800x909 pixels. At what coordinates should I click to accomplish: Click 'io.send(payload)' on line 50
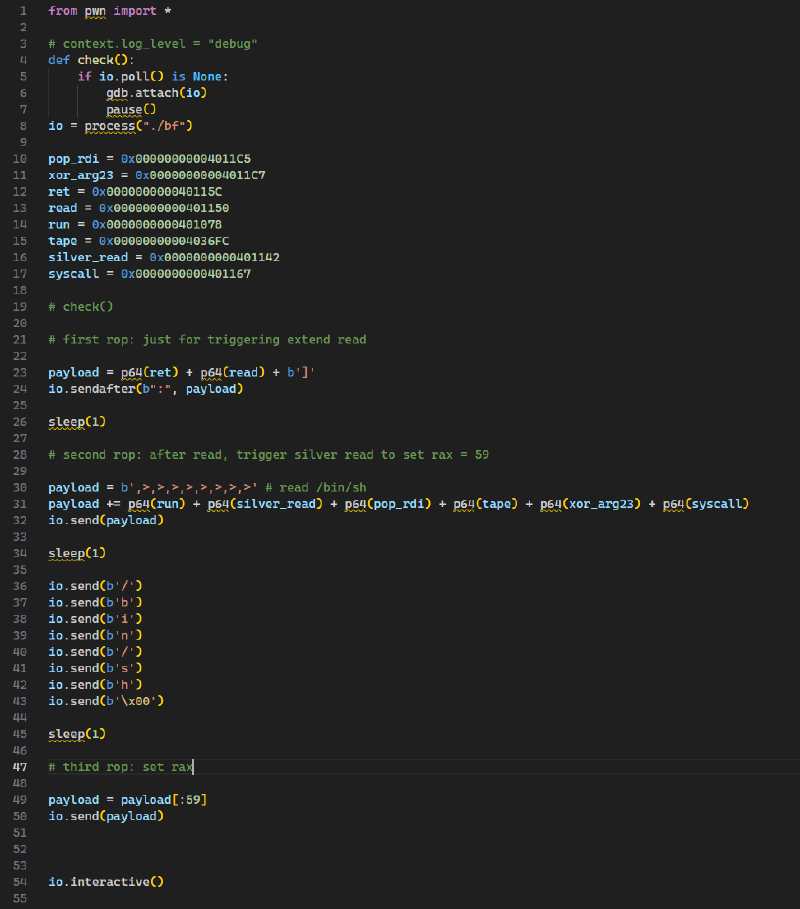click(x=106, y=816)
